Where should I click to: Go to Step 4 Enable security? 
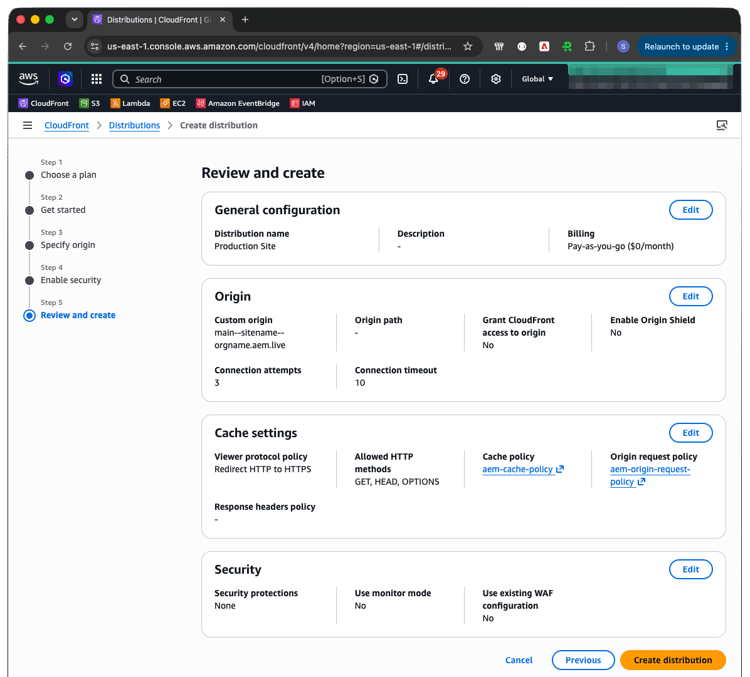point(71,280)
